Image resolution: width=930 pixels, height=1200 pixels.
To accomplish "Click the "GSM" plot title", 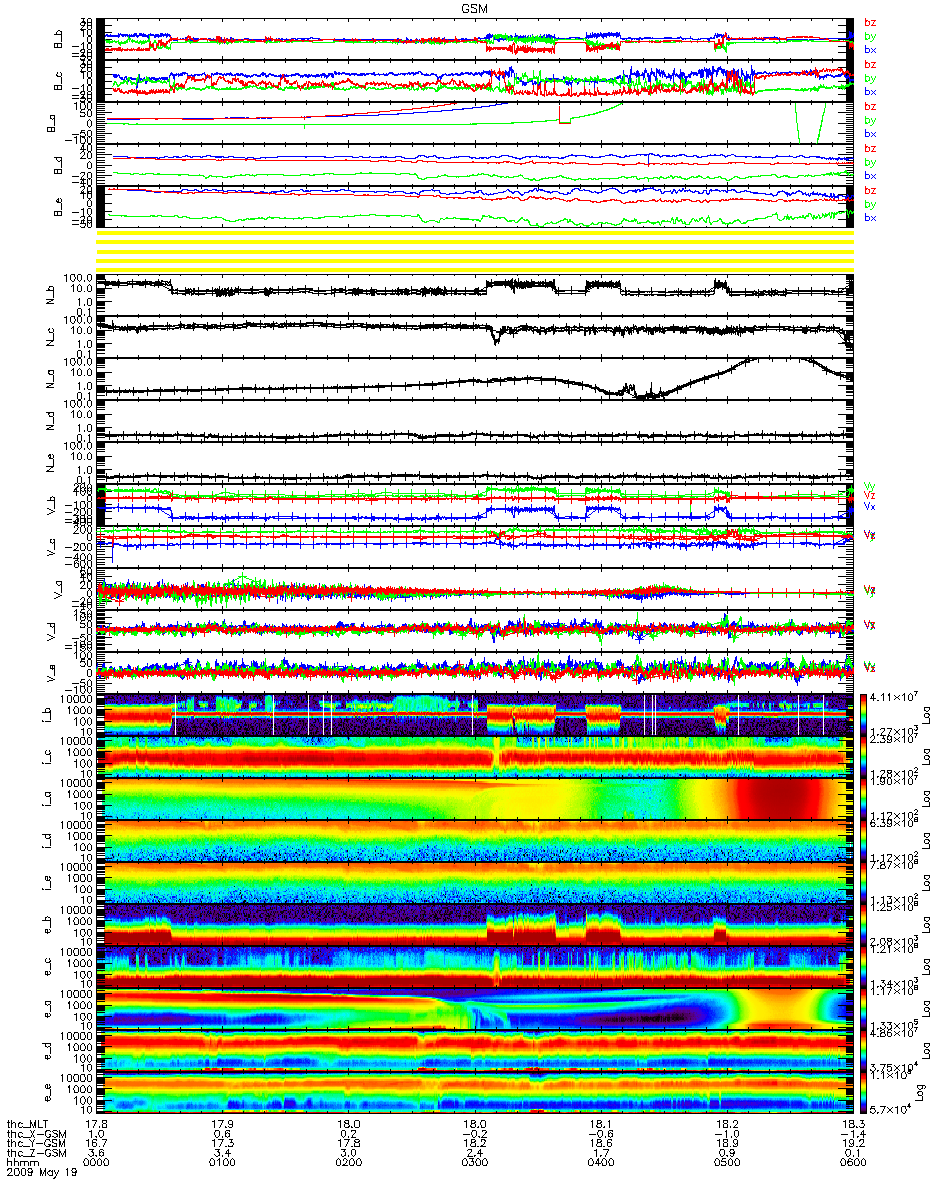I will 476,8.
